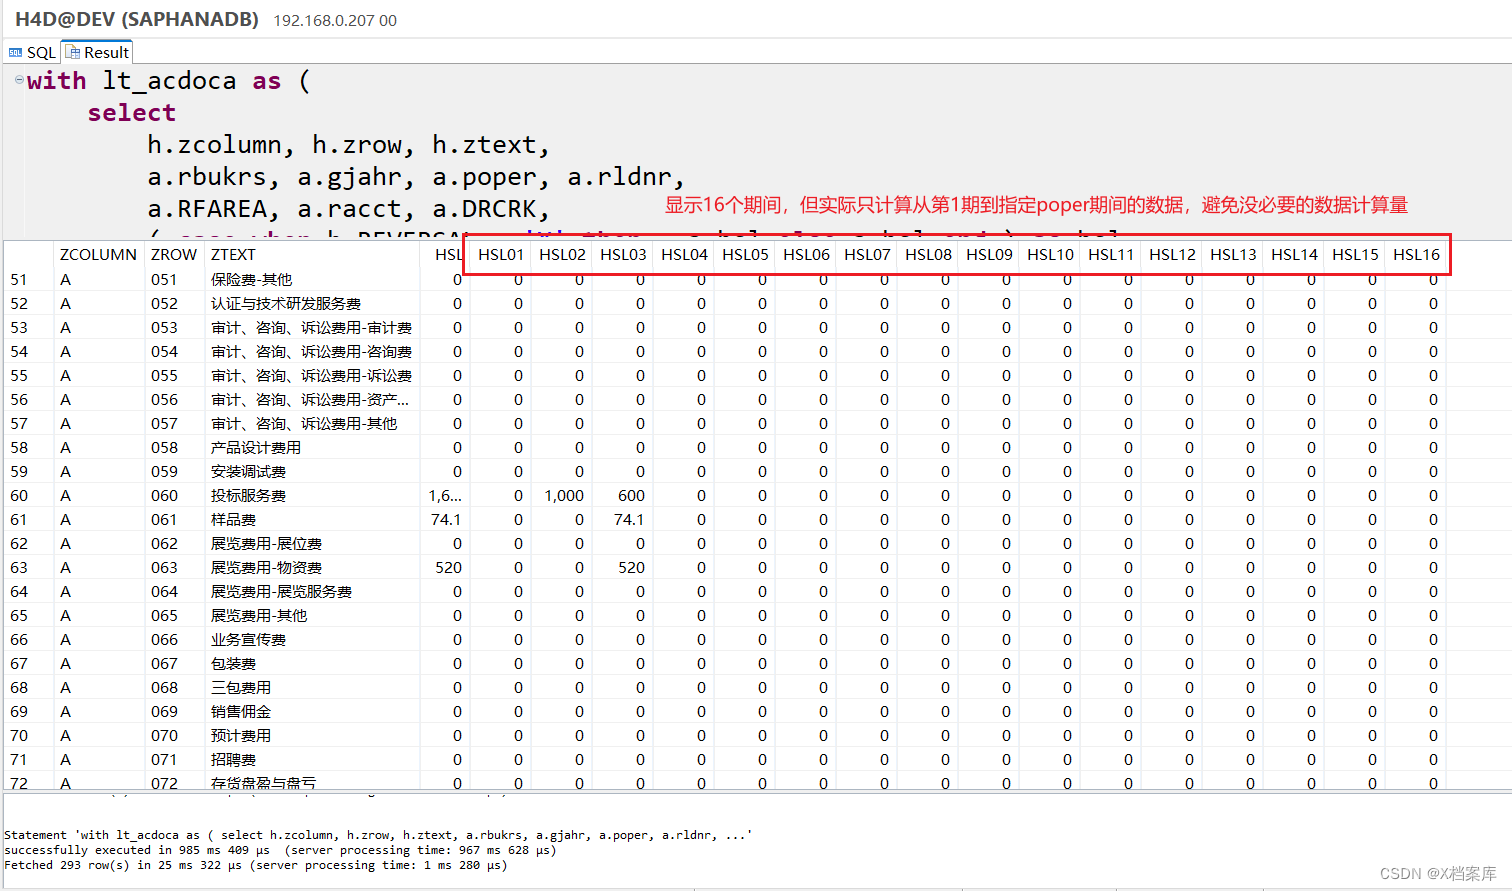Collapse the 'with lt_acdoca' code block

[19, 80]
